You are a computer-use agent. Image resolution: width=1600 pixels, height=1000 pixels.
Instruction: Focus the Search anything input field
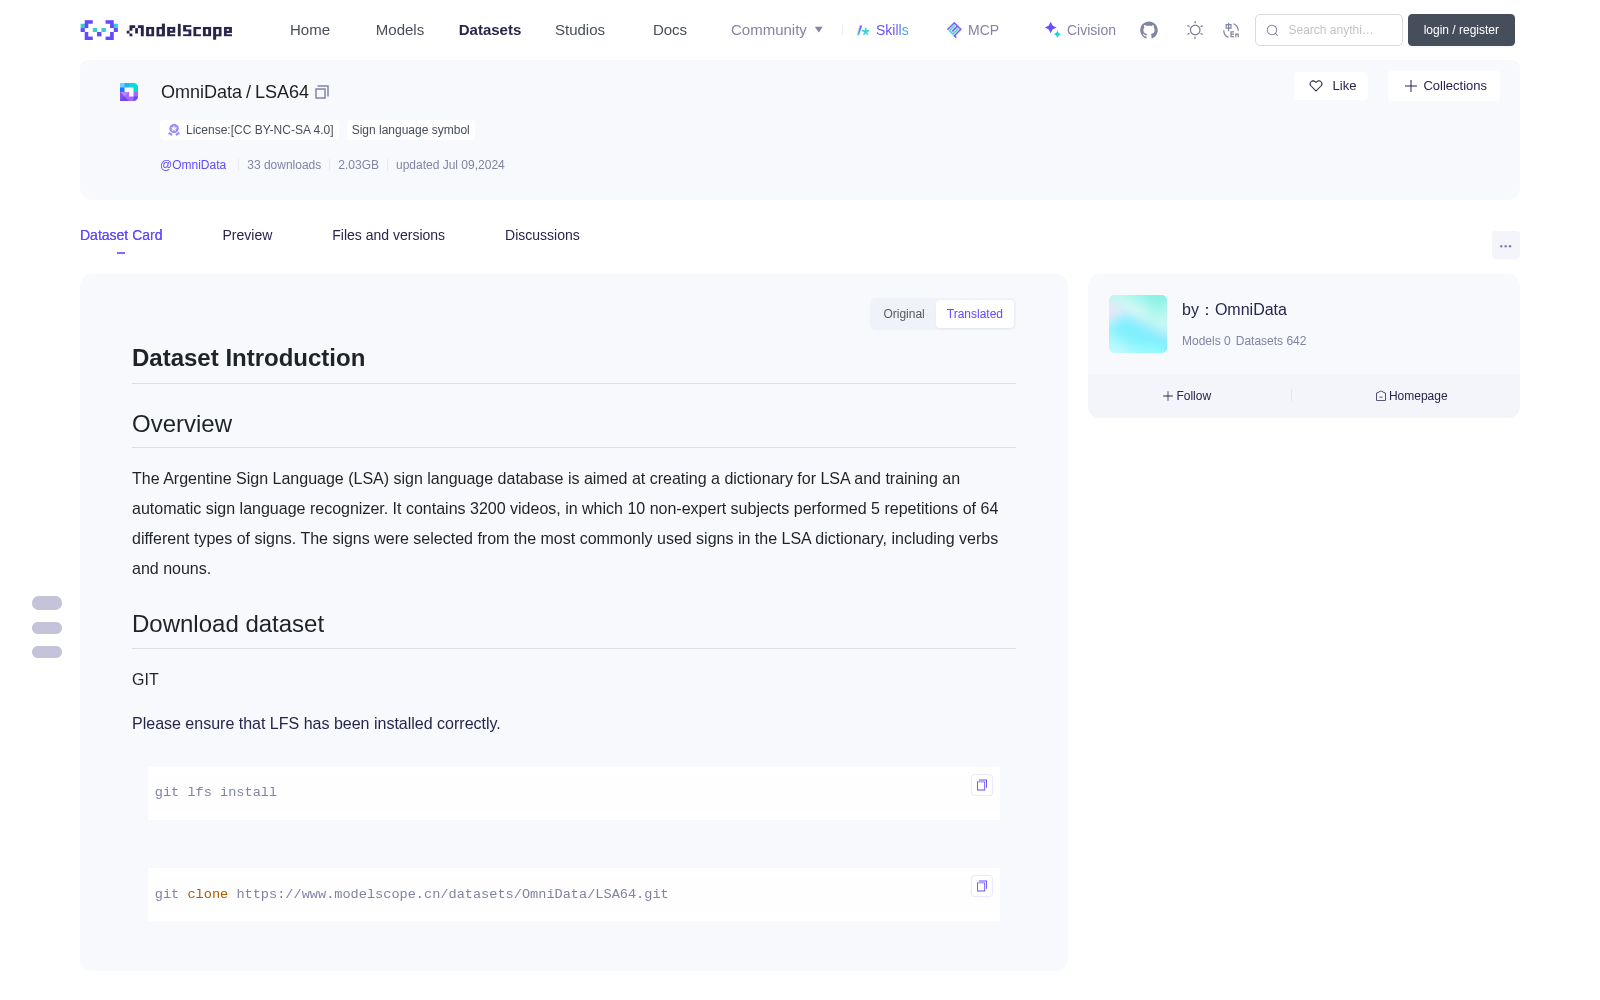click(x=1329, y=30)
